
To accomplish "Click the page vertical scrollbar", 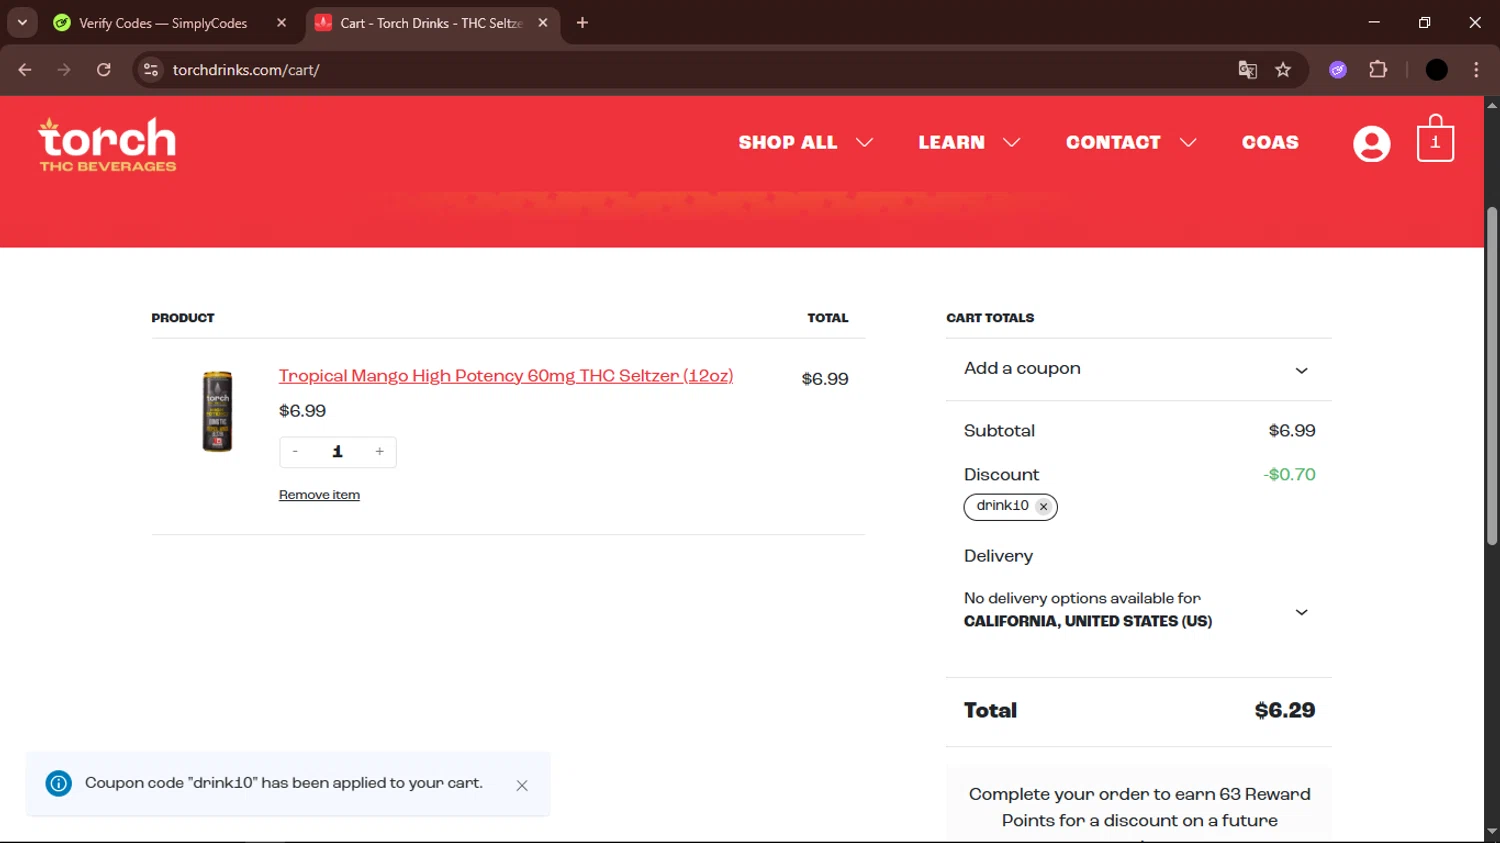I will click(x=1492, y=376).
